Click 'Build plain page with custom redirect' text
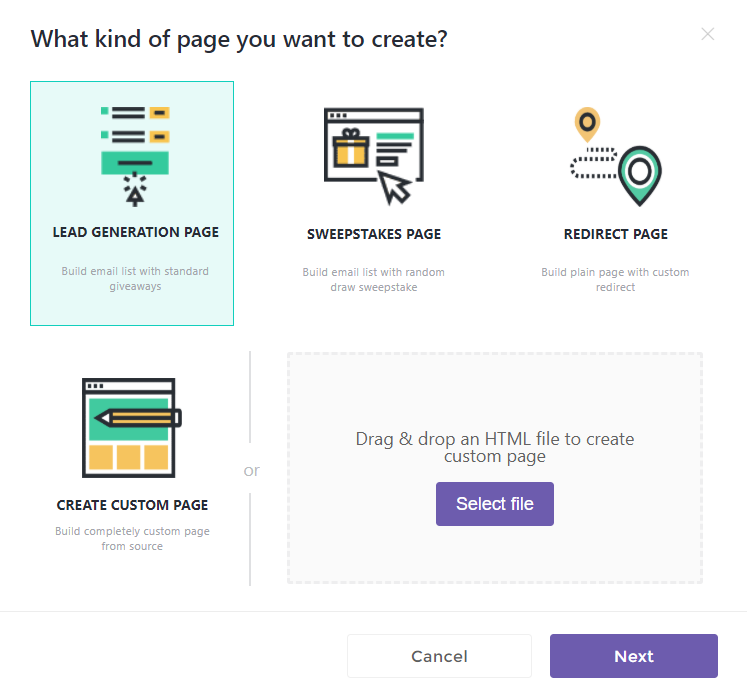Viewport: 747px width, 697px height. (x=616, y=280)
